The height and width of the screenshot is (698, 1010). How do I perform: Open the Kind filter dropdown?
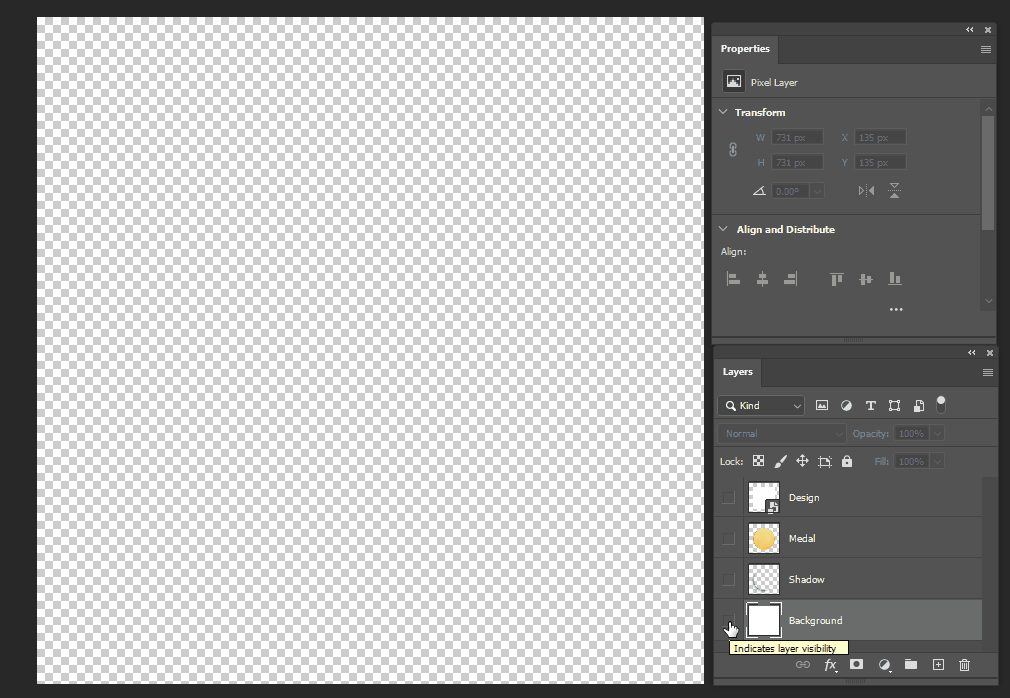(760, 405)
